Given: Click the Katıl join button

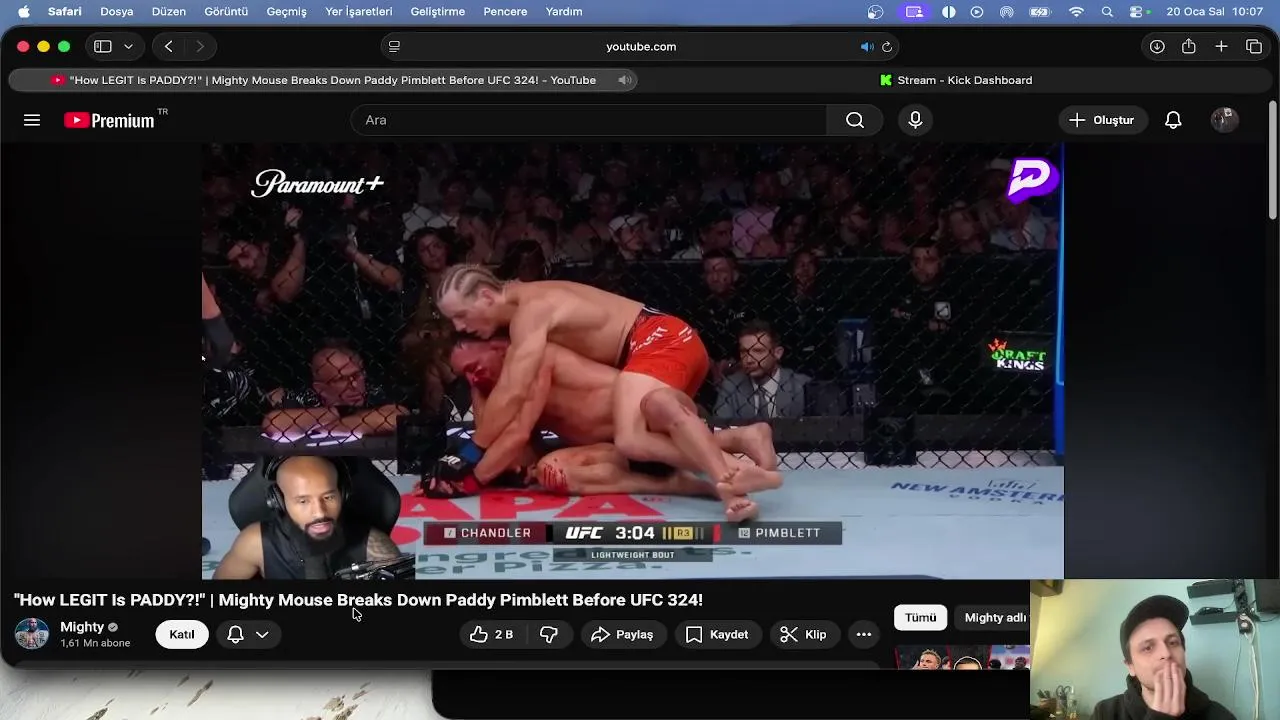Looking at the screenshot, I should 182,634.
